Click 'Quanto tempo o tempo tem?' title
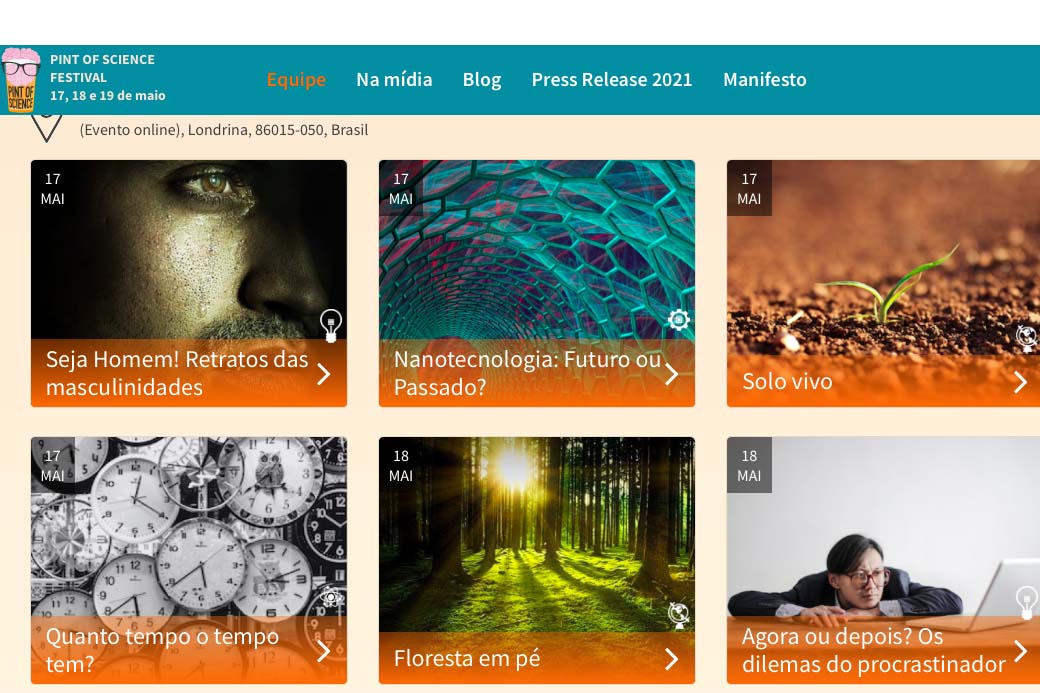 pos(162,650)
